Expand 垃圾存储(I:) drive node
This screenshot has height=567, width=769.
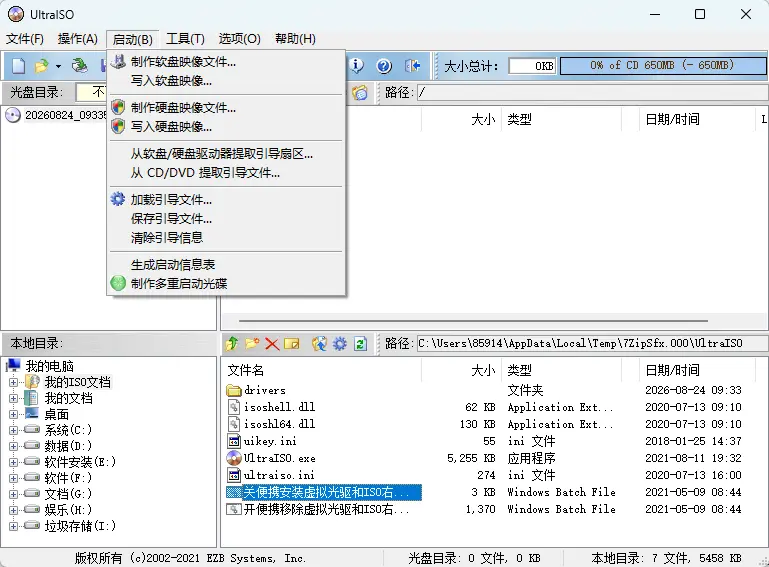13,526
